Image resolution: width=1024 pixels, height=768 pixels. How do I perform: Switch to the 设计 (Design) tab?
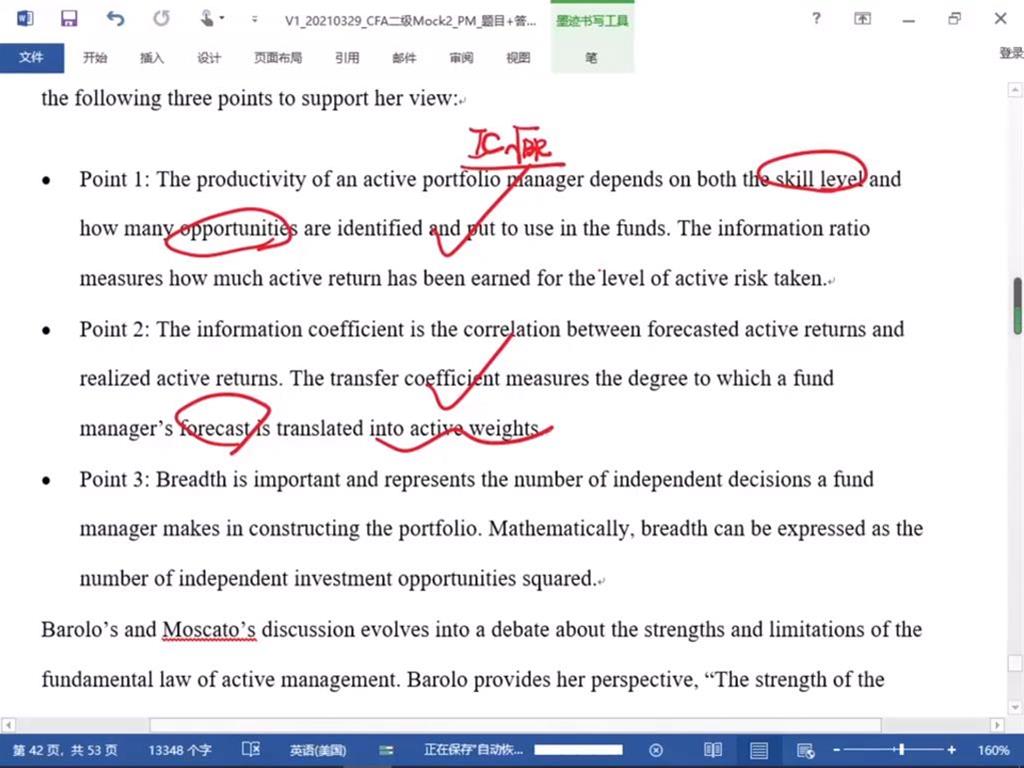coord(209,58)
